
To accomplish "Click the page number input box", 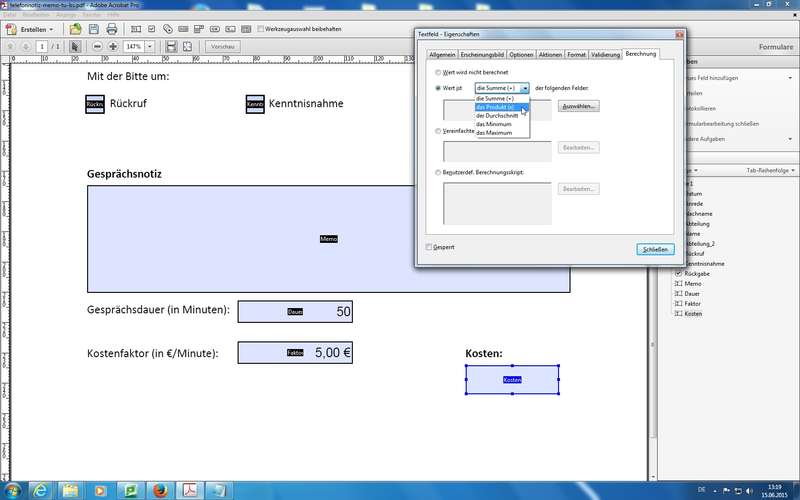I will point(42,46).
